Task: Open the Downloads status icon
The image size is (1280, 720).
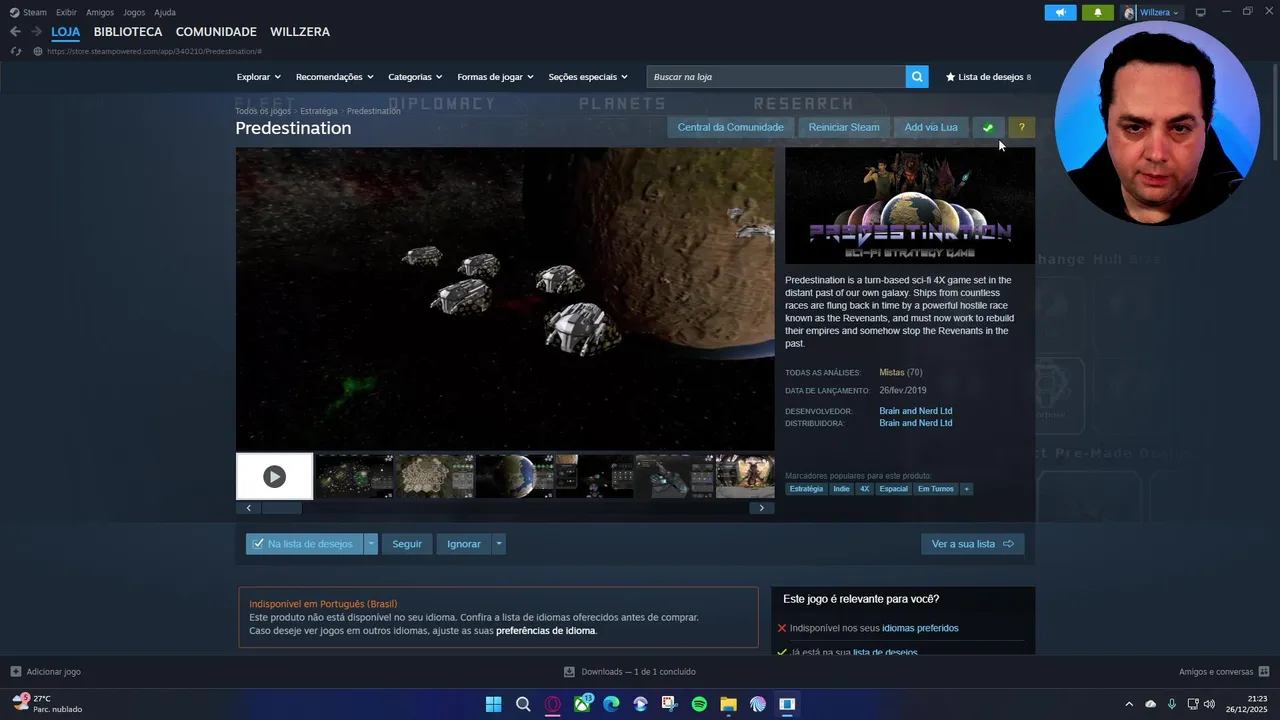Action: pyautogui.click(x=569, y=672)
